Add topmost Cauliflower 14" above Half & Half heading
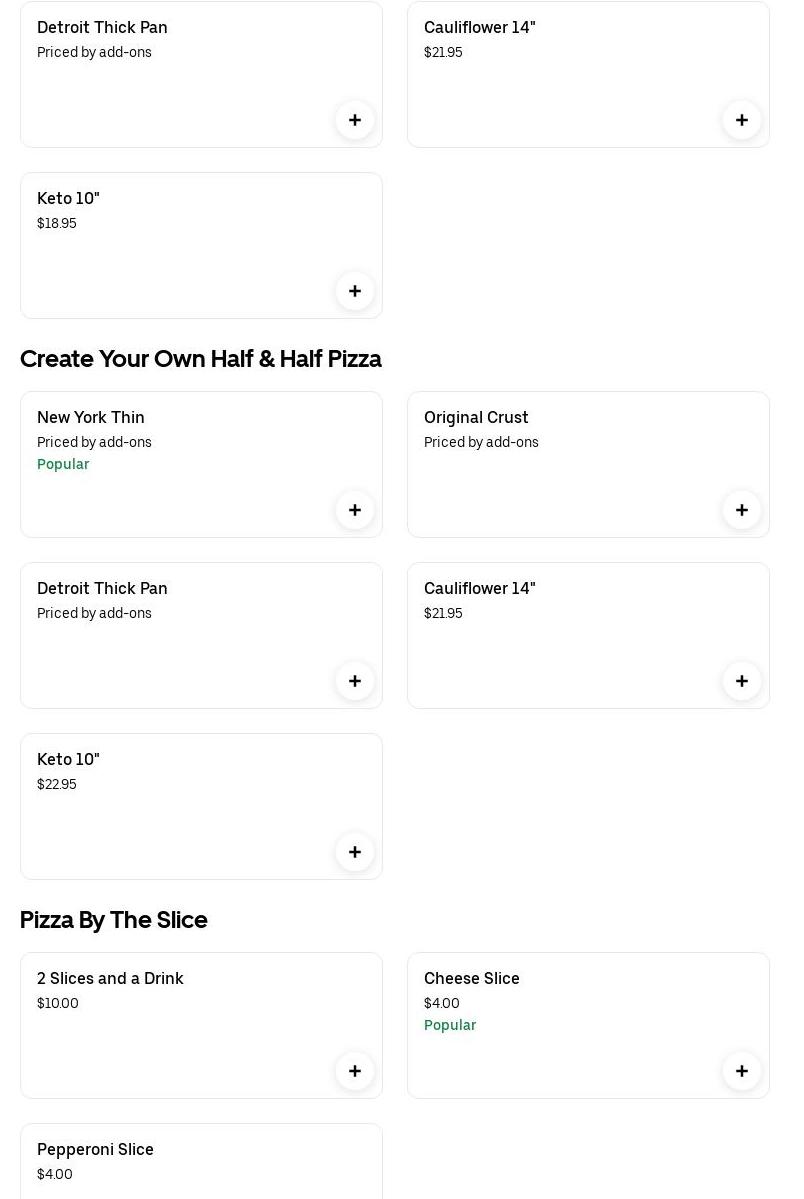804x1199 pixels. [742, 120]
